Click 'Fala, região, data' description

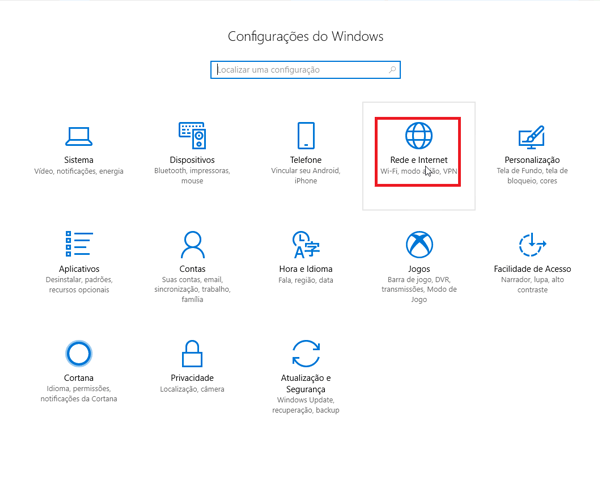tap(306, 280)
